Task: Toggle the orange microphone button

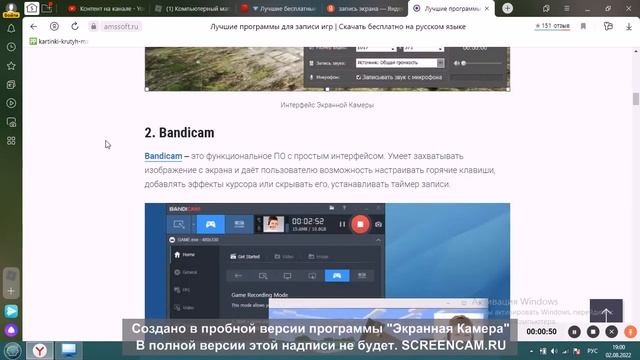Action: click(630, 332)
